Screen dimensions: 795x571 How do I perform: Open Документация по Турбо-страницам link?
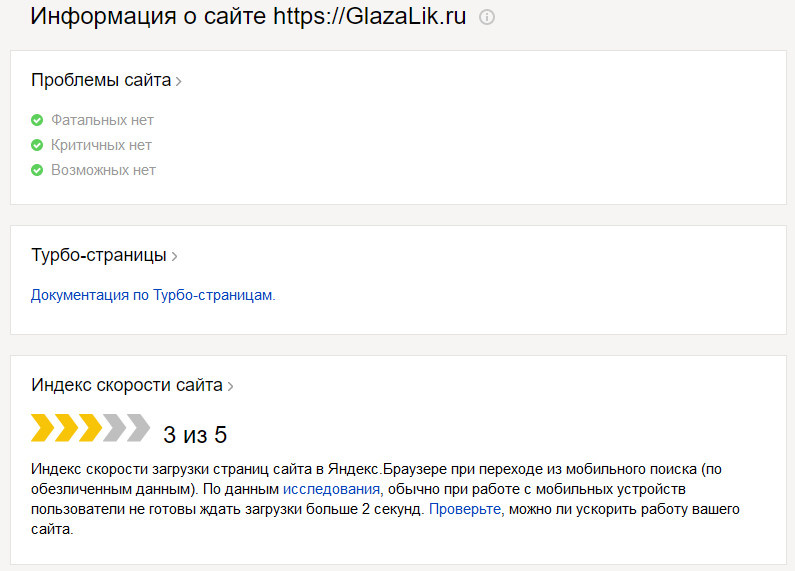pos(153,295)
